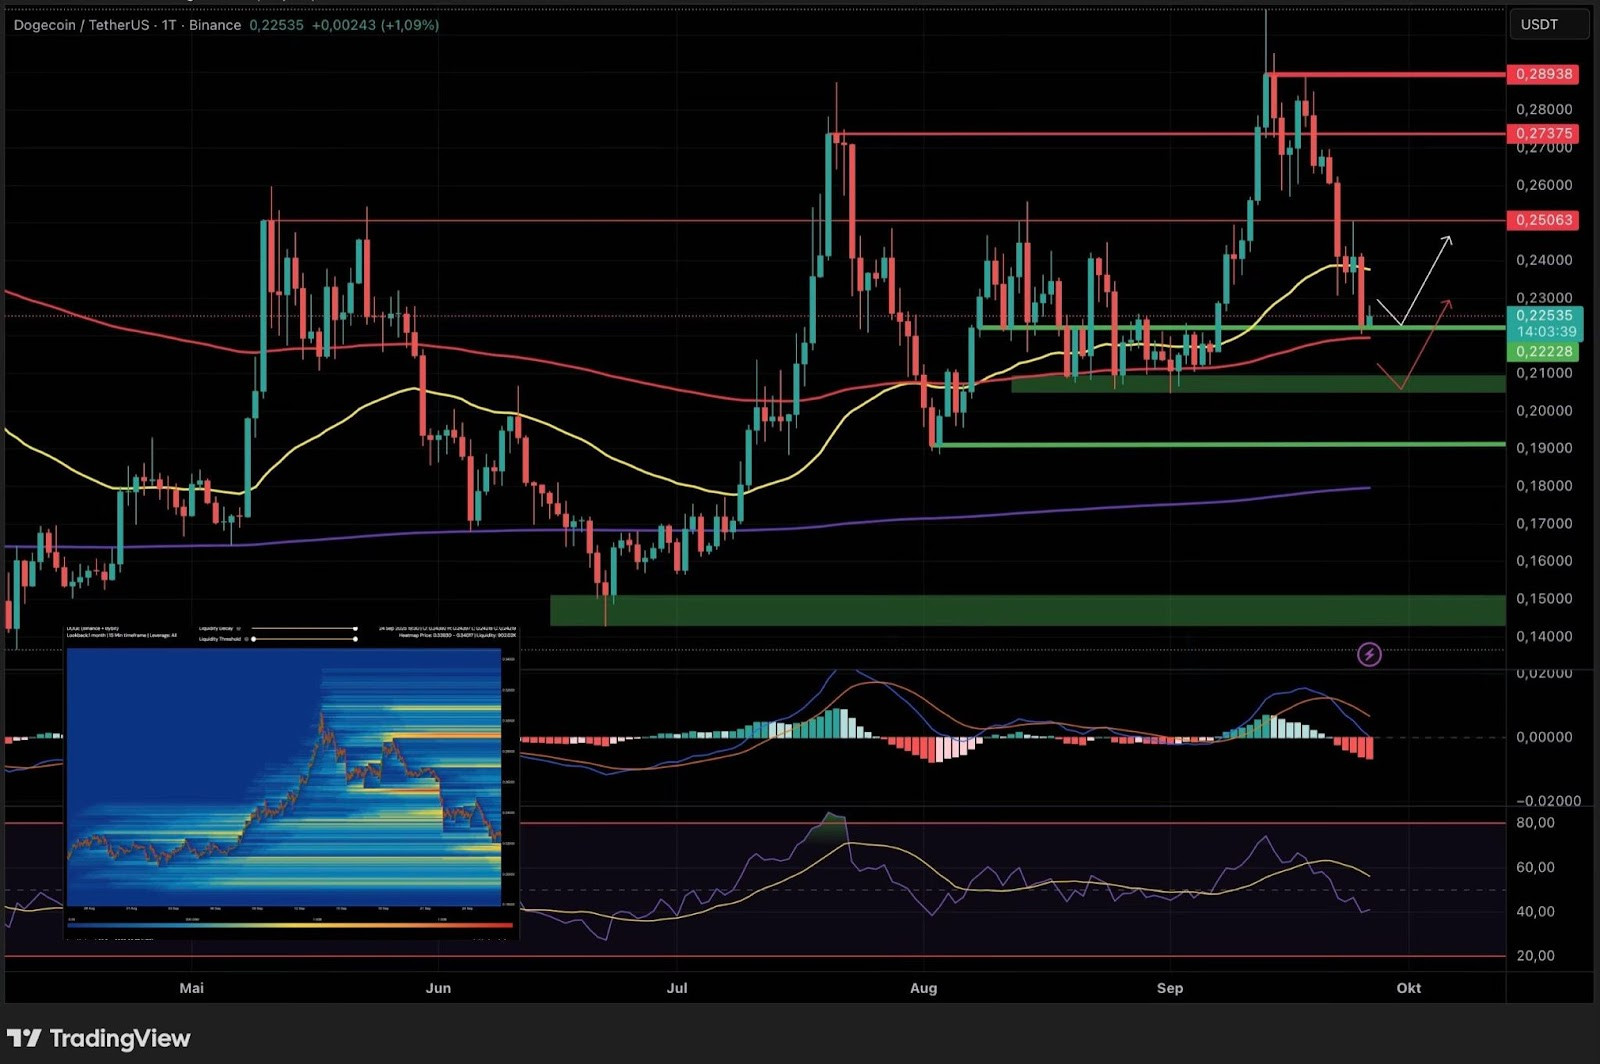1600x1064 pixels.
Task: Click the RSI axis value 40,00
Action: tap(1535, 911)
